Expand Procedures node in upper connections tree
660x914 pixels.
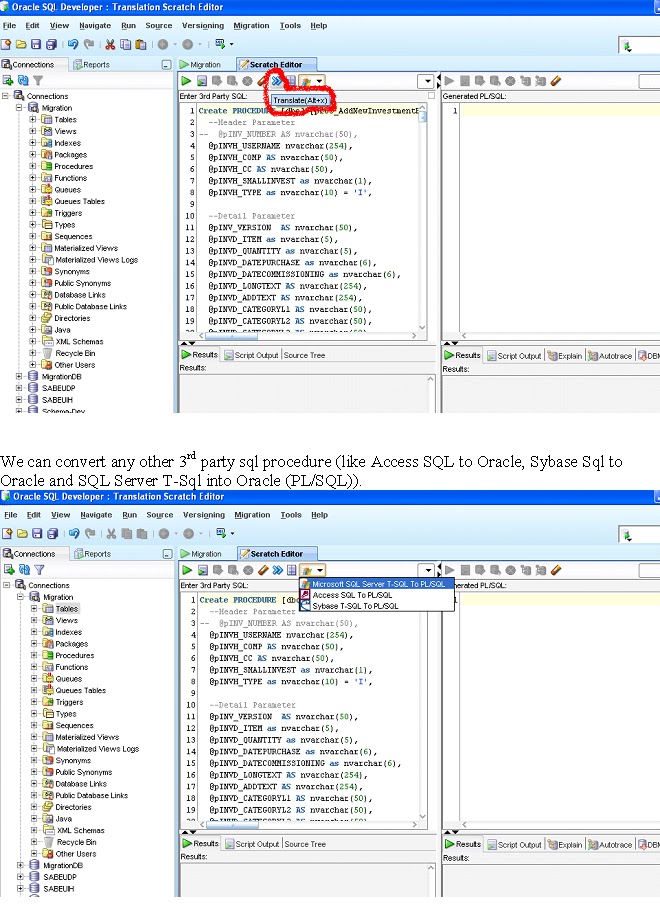coord(33,166)
